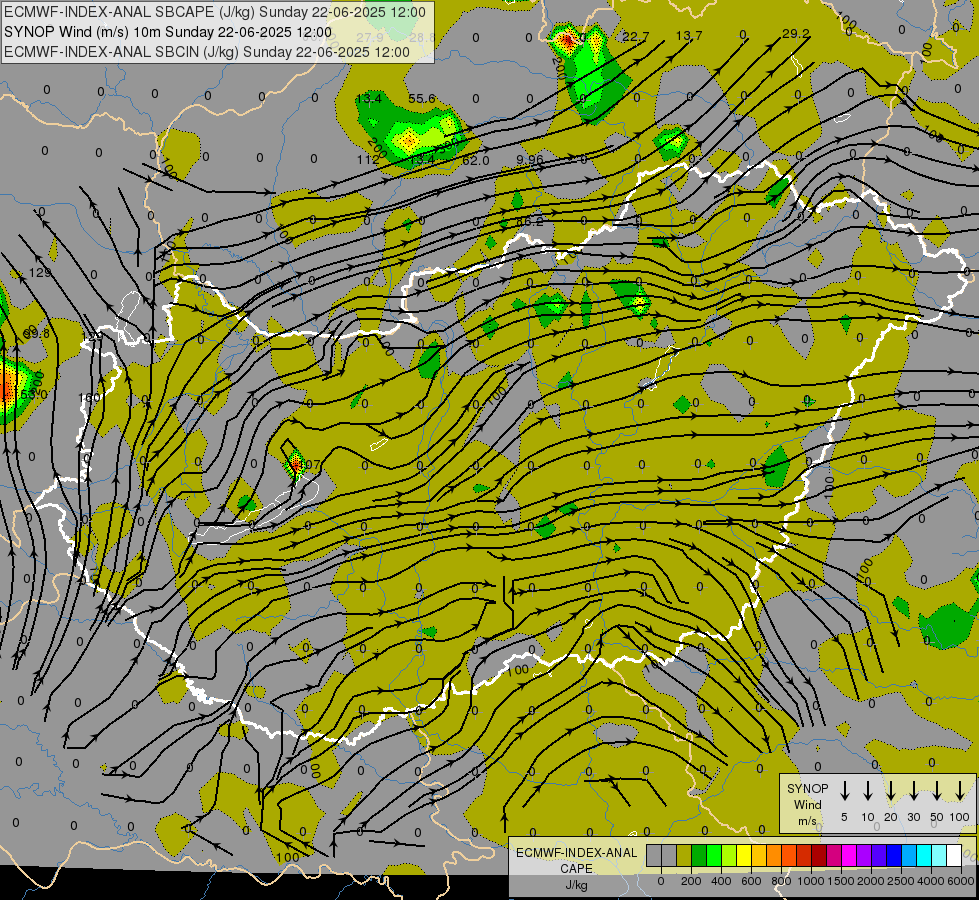979x900 pixels.
Task: Click the SYNOP Wind 10m title line
Action: point(168,32)
